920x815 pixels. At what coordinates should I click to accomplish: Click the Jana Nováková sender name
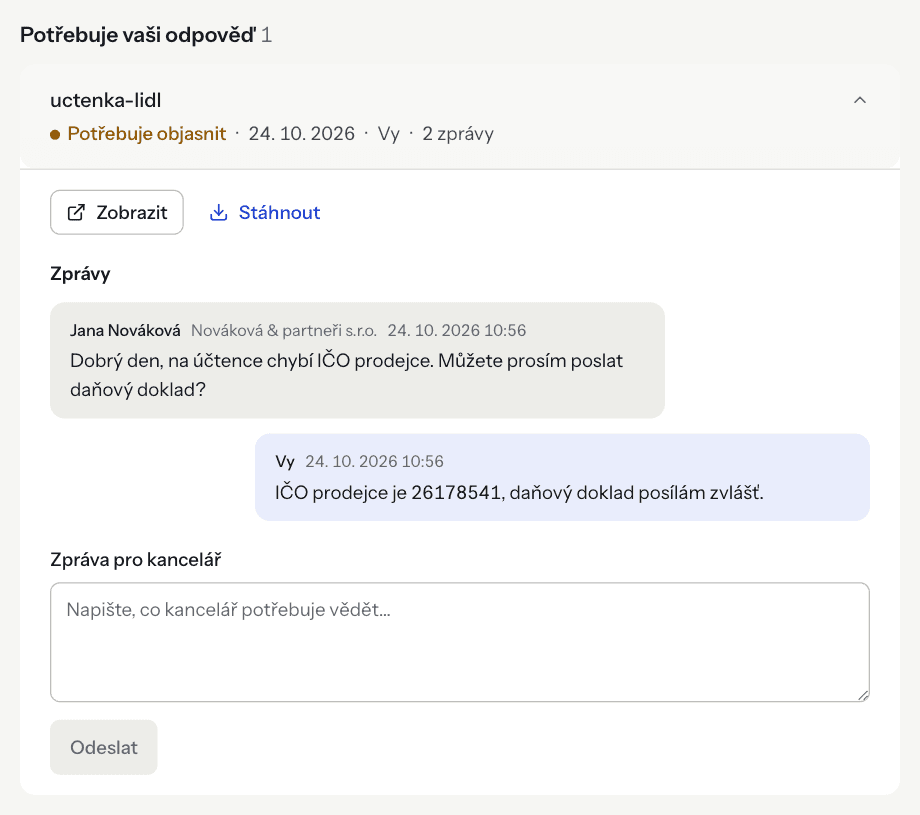tap(125, 330)
